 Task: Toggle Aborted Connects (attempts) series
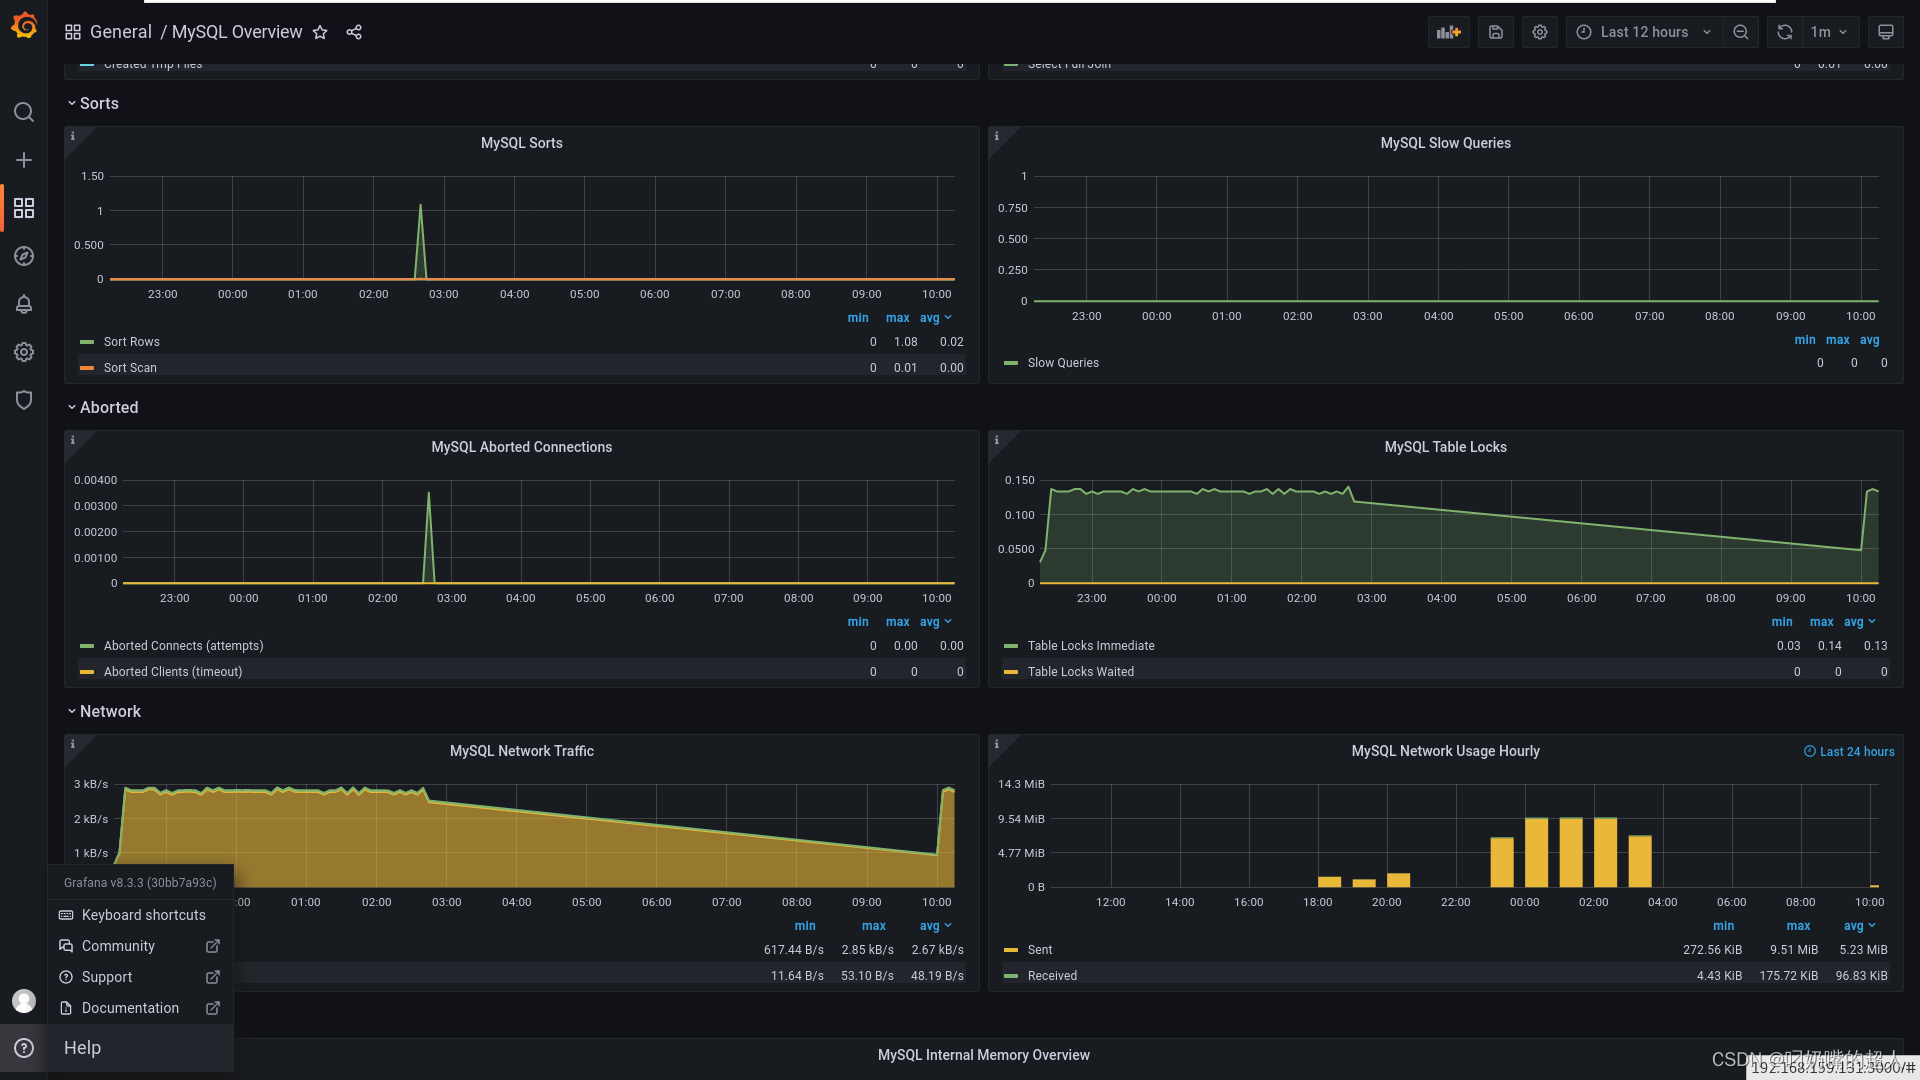pyautogui.click(x=183, y=646)
